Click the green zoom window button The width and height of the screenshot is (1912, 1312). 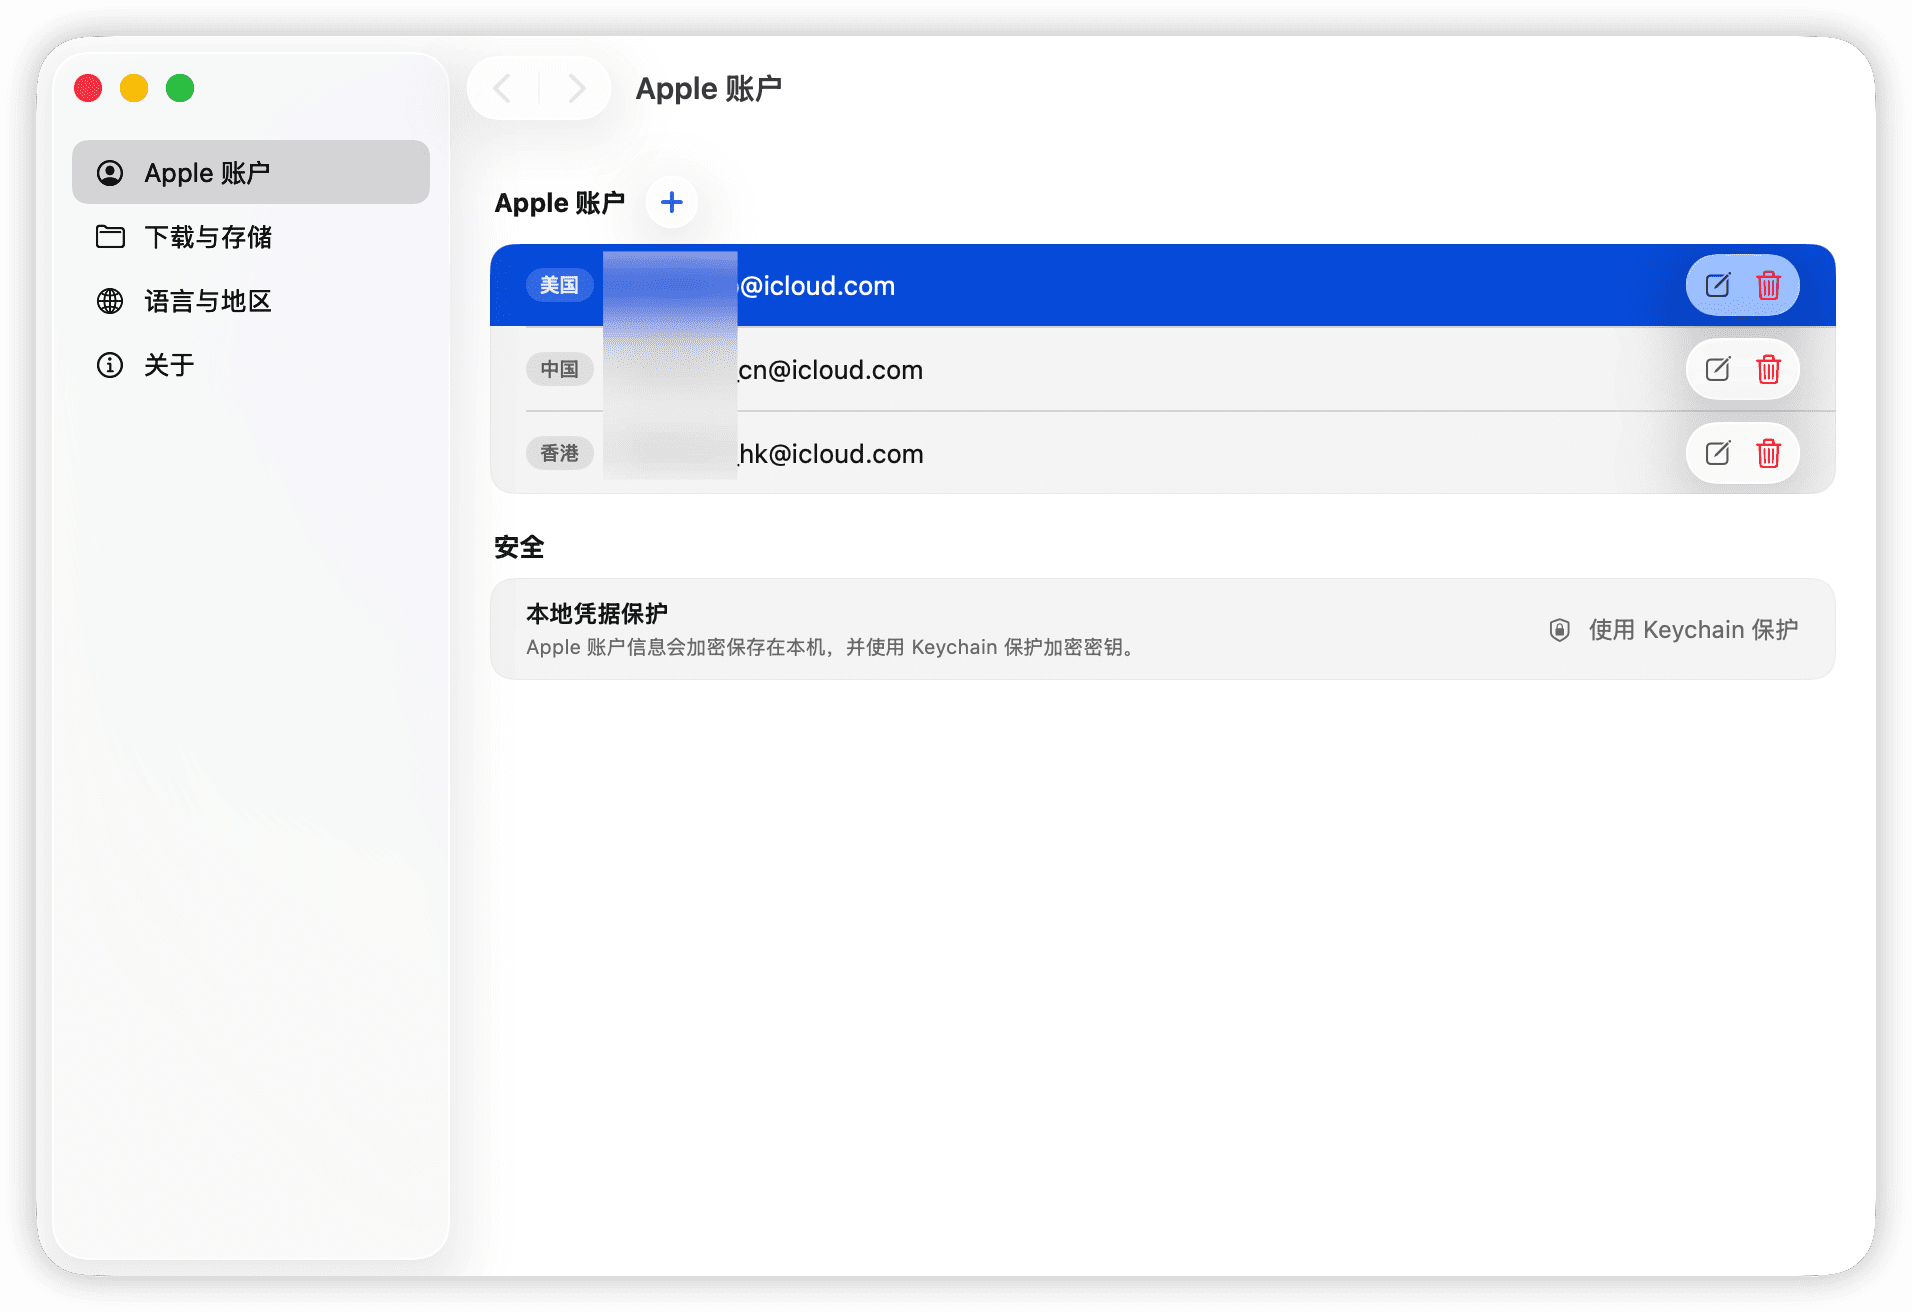pyautogui.click(x=180, y=88)
